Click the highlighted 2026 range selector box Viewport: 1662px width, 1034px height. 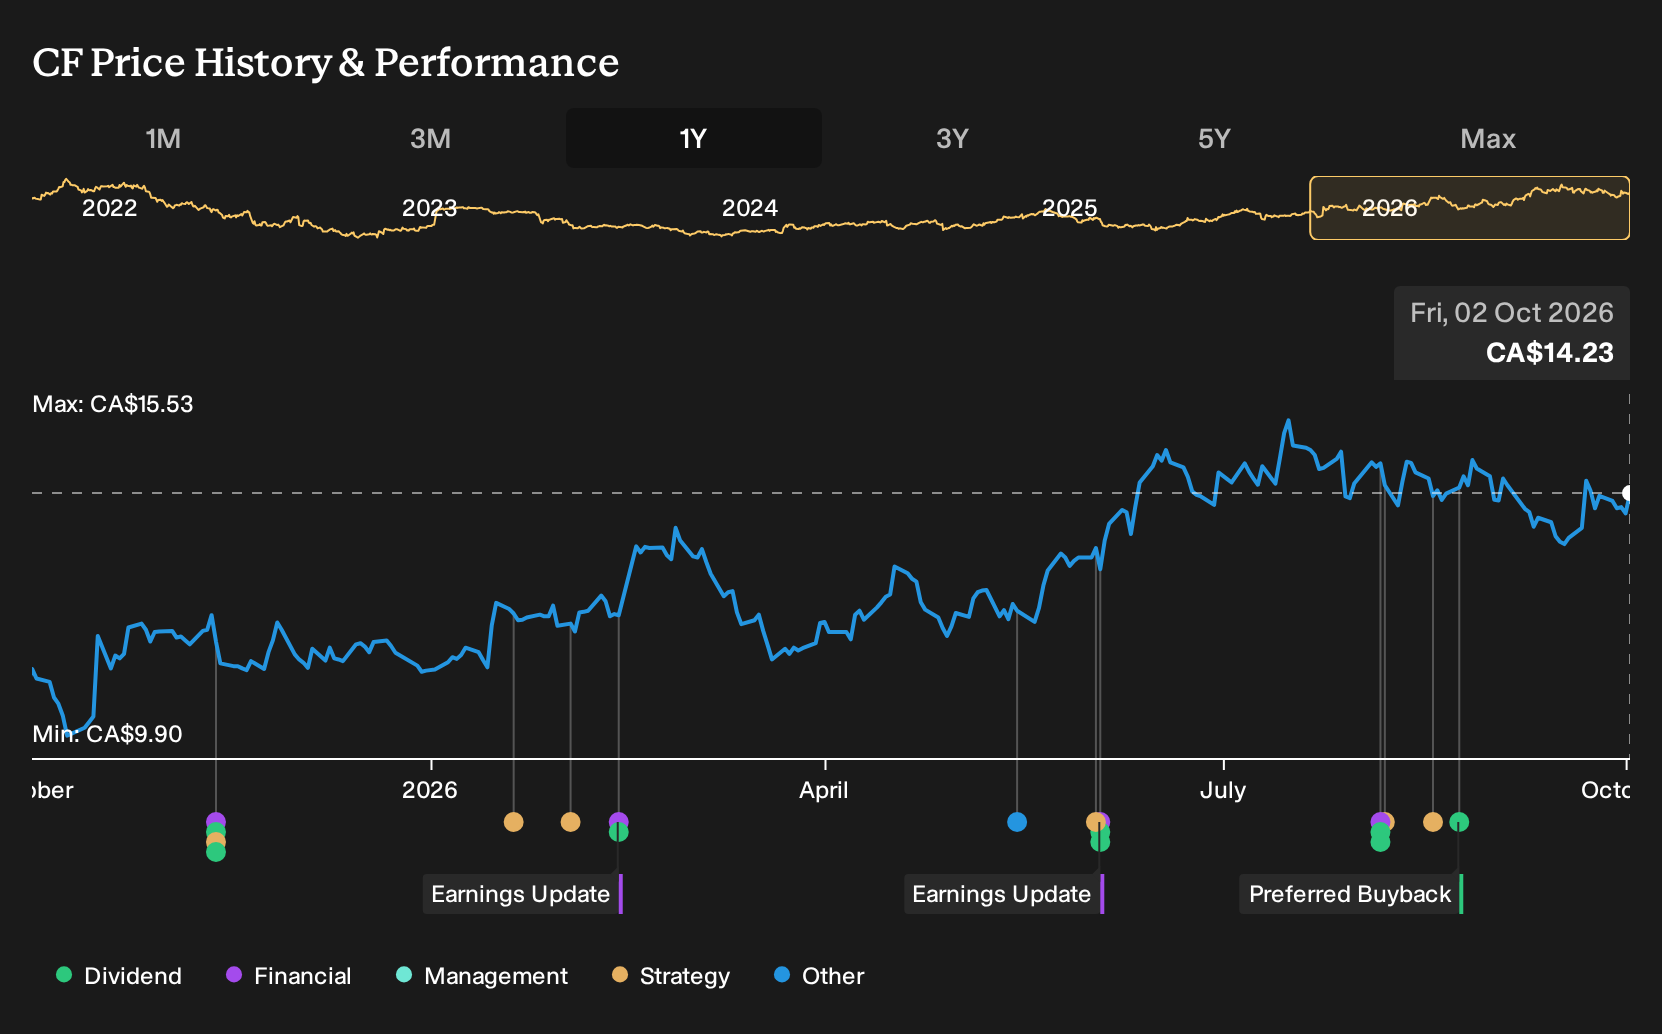[1470, 208]
